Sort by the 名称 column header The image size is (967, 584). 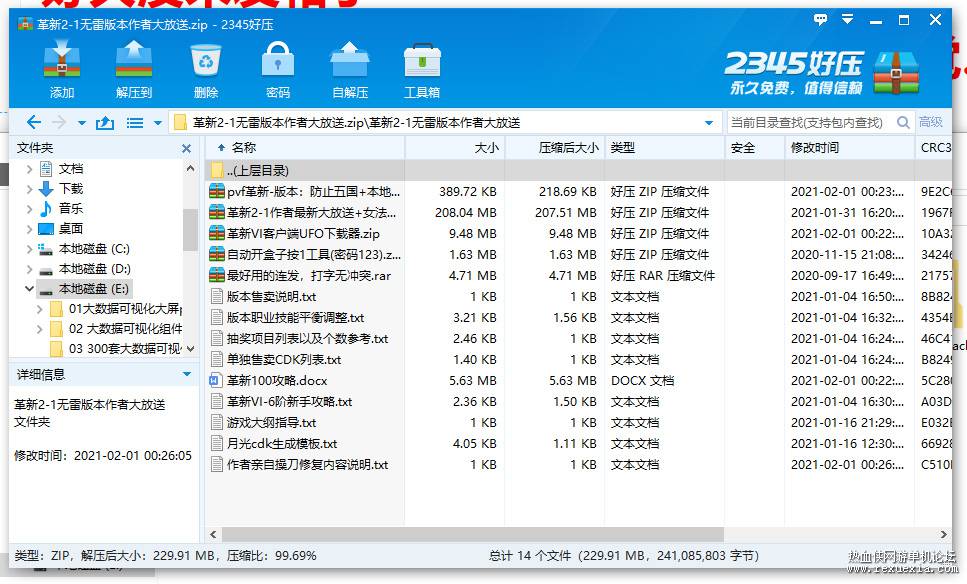(305, 148)
